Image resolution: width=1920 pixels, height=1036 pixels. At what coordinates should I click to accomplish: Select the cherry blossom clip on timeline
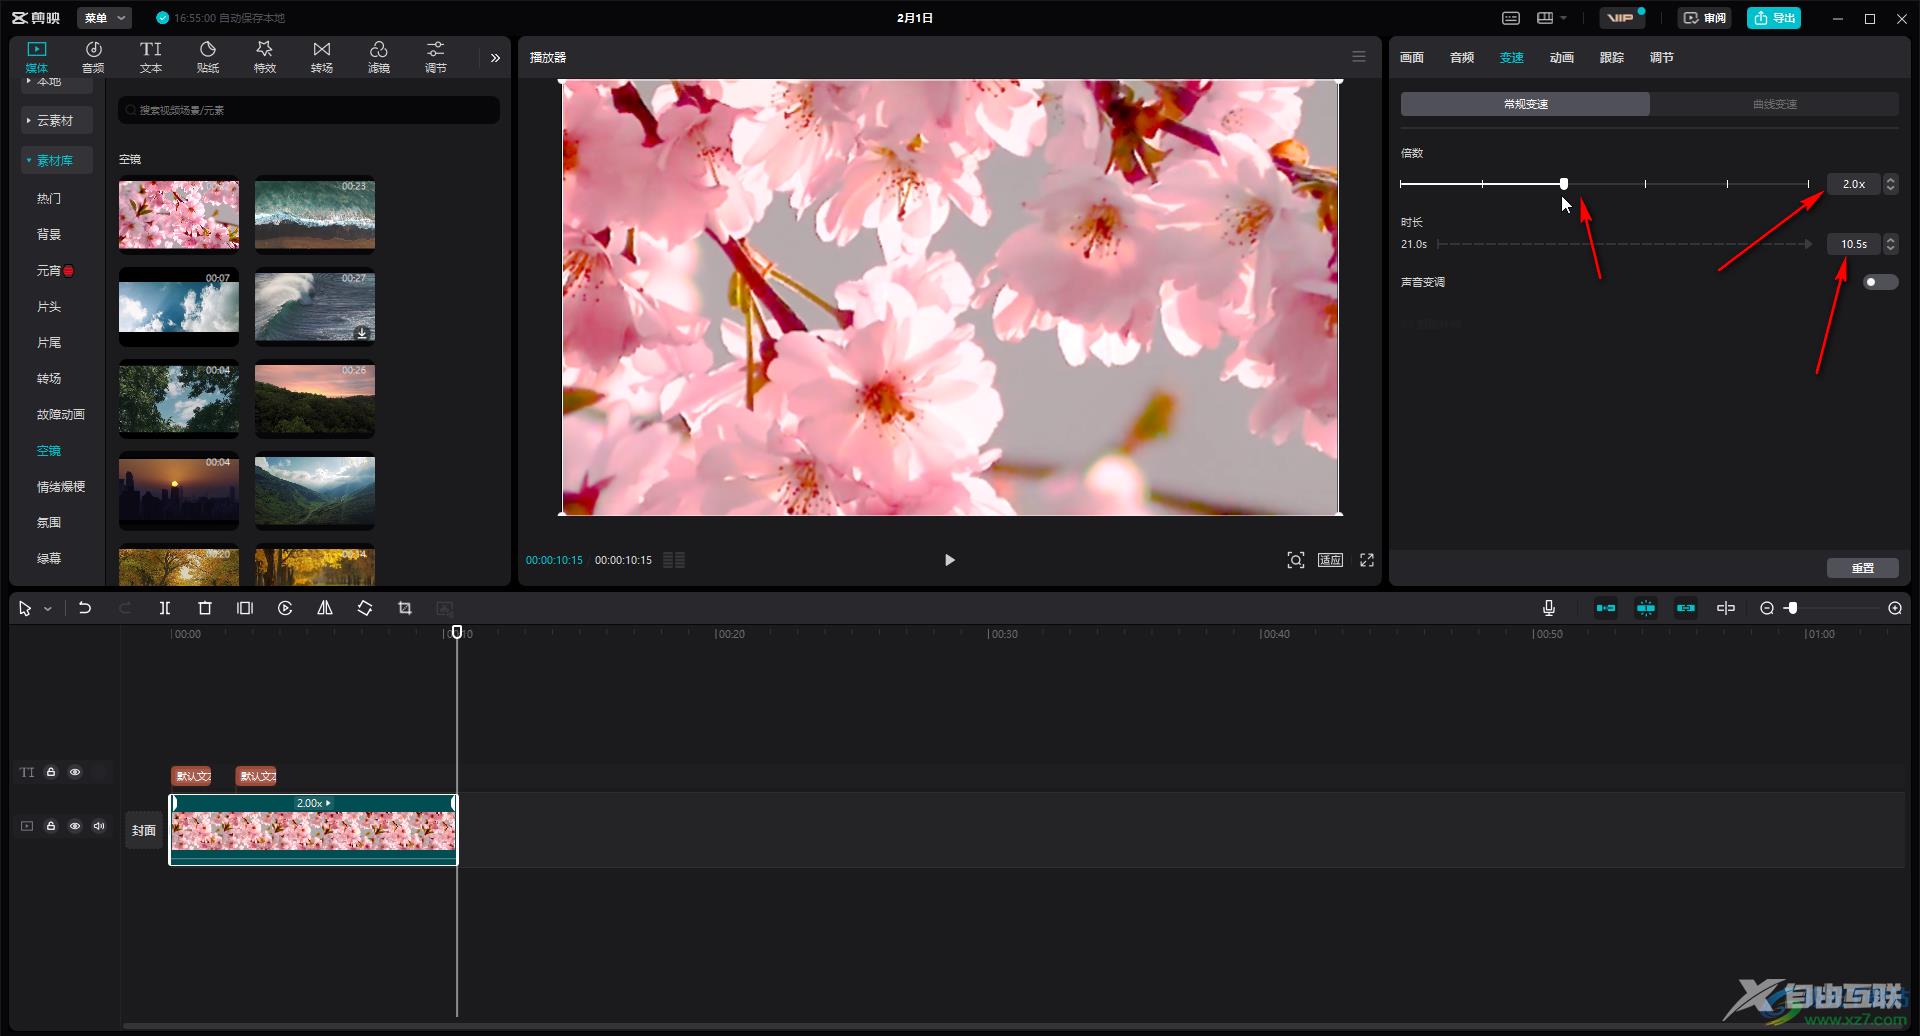314,830
